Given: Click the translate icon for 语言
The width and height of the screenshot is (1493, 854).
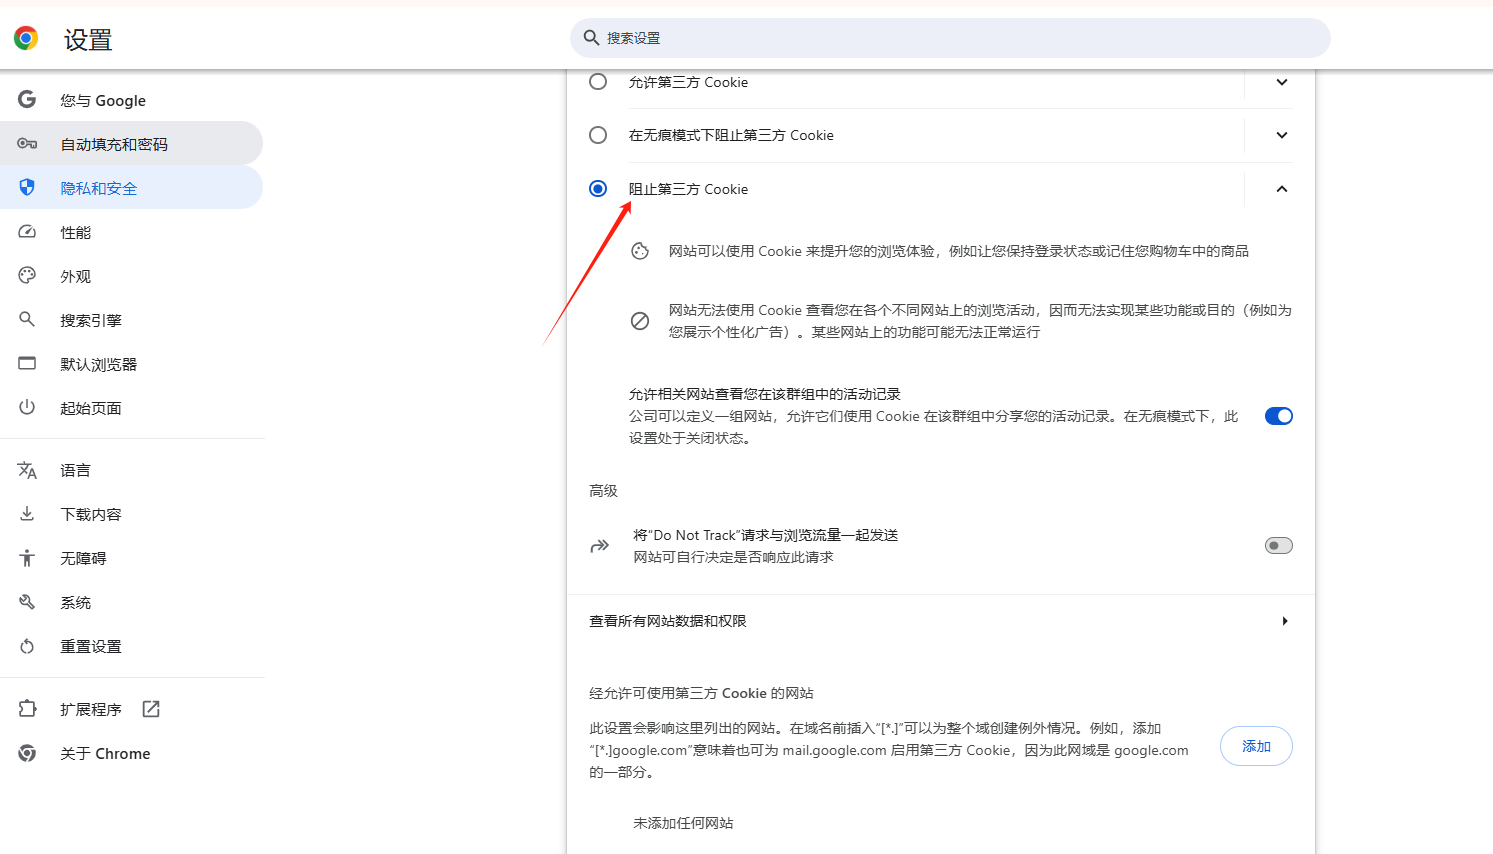Looking at the screenshot, I should point(27,470).
